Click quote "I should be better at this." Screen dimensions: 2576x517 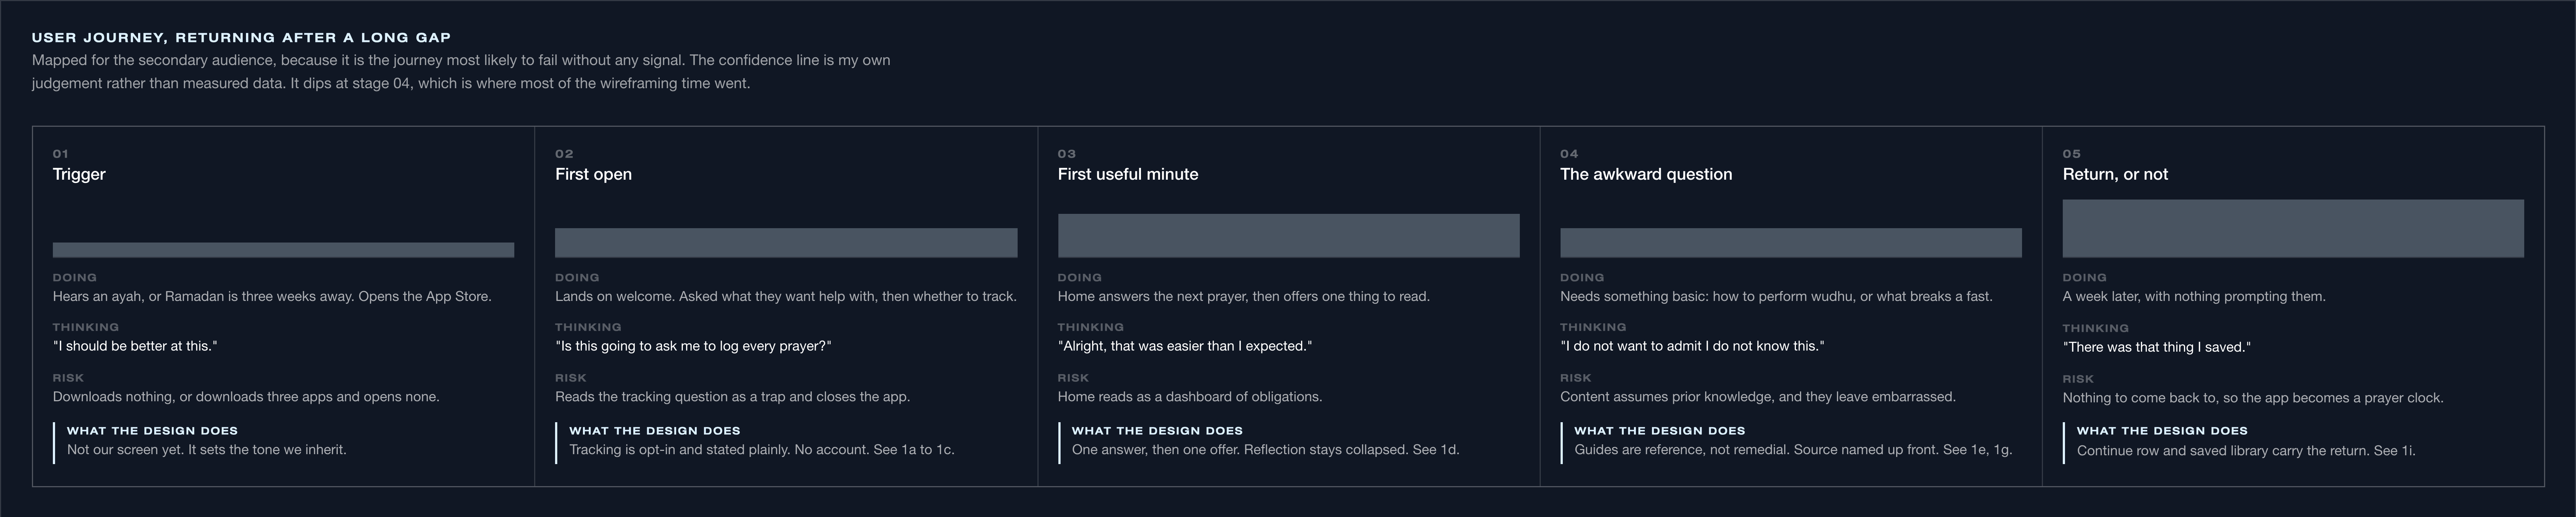(x=135, y=346)
